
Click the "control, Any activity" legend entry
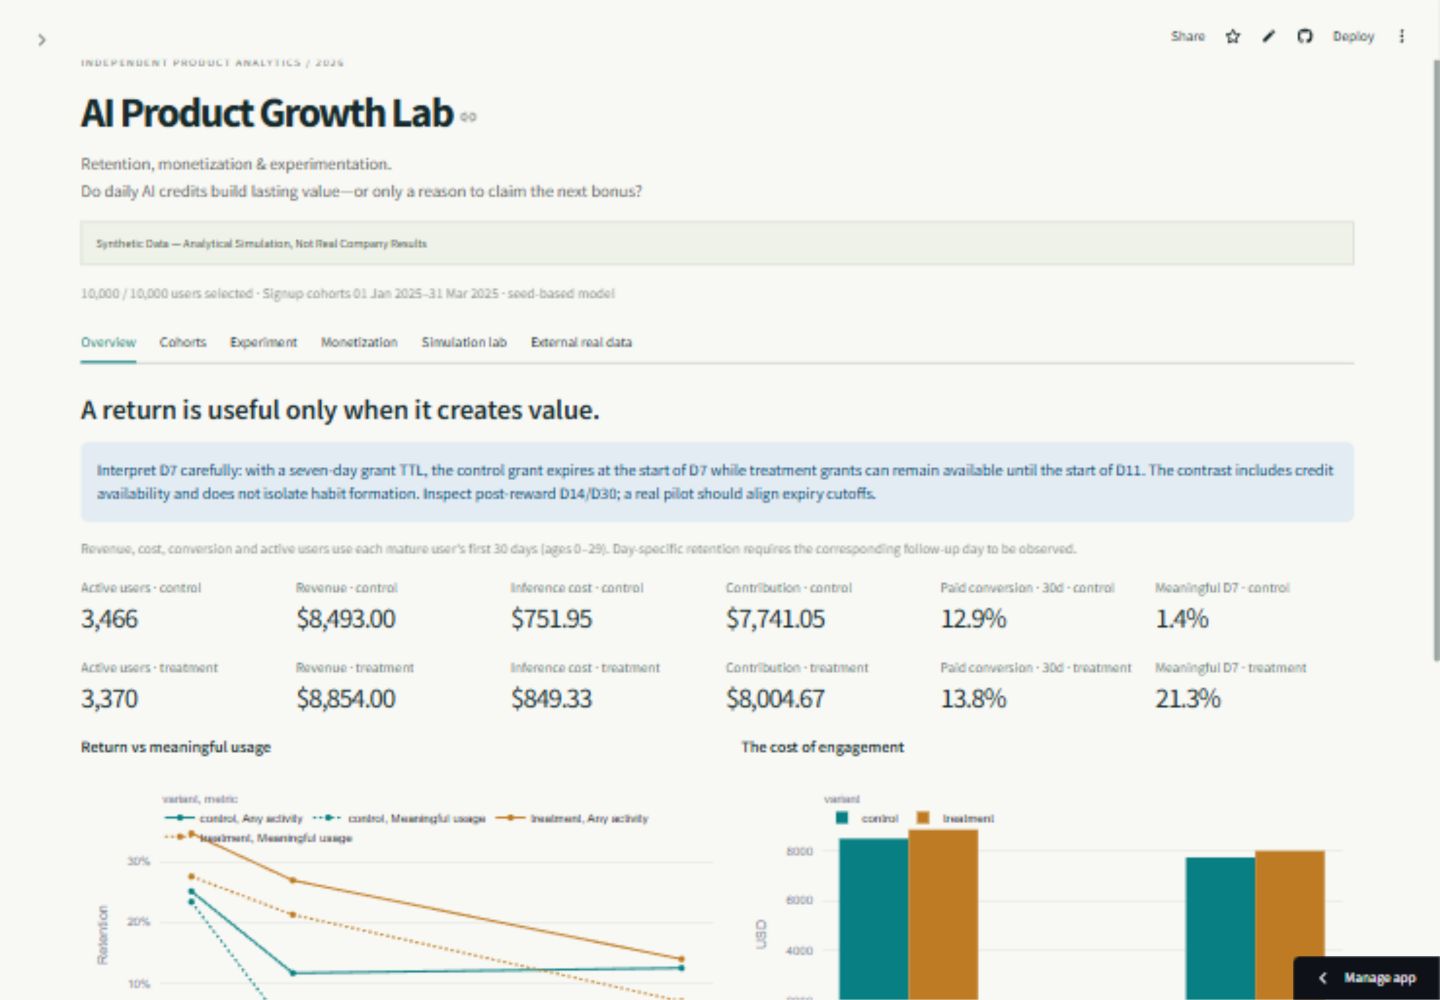[x=234, y=818]
